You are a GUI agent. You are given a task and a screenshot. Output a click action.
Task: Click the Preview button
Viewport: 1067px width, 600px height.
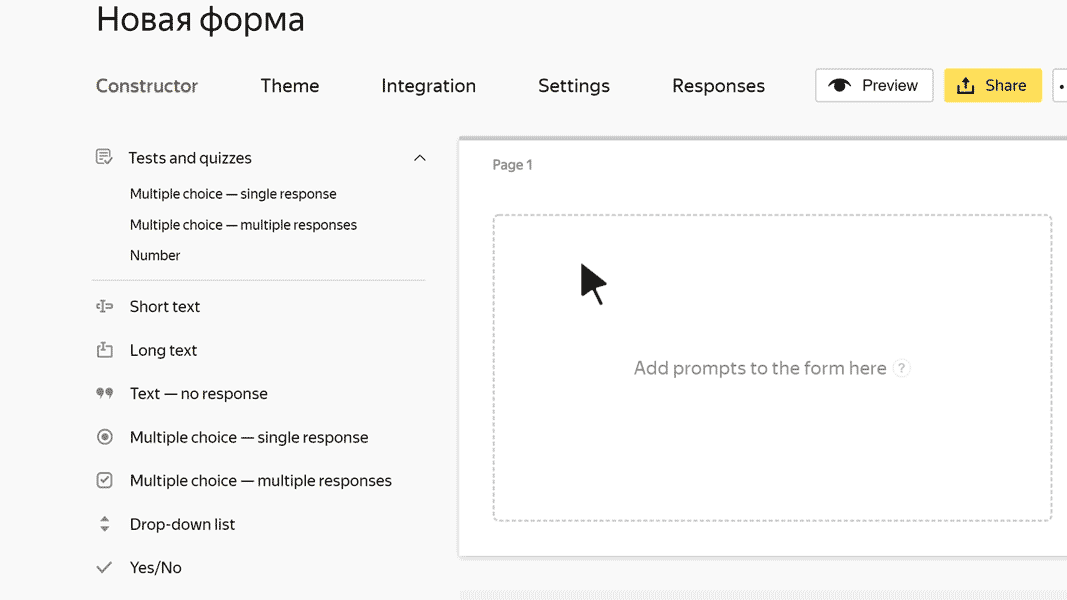pos(874,86)
